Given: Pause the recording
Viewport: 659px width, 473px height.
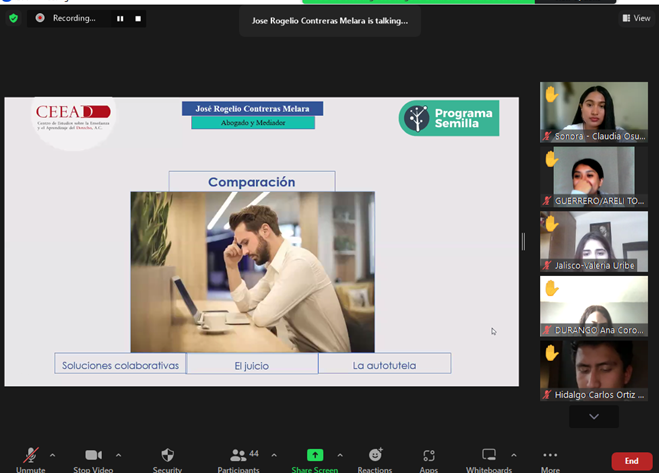Looking at the screenshot, I should coord(120,18).
